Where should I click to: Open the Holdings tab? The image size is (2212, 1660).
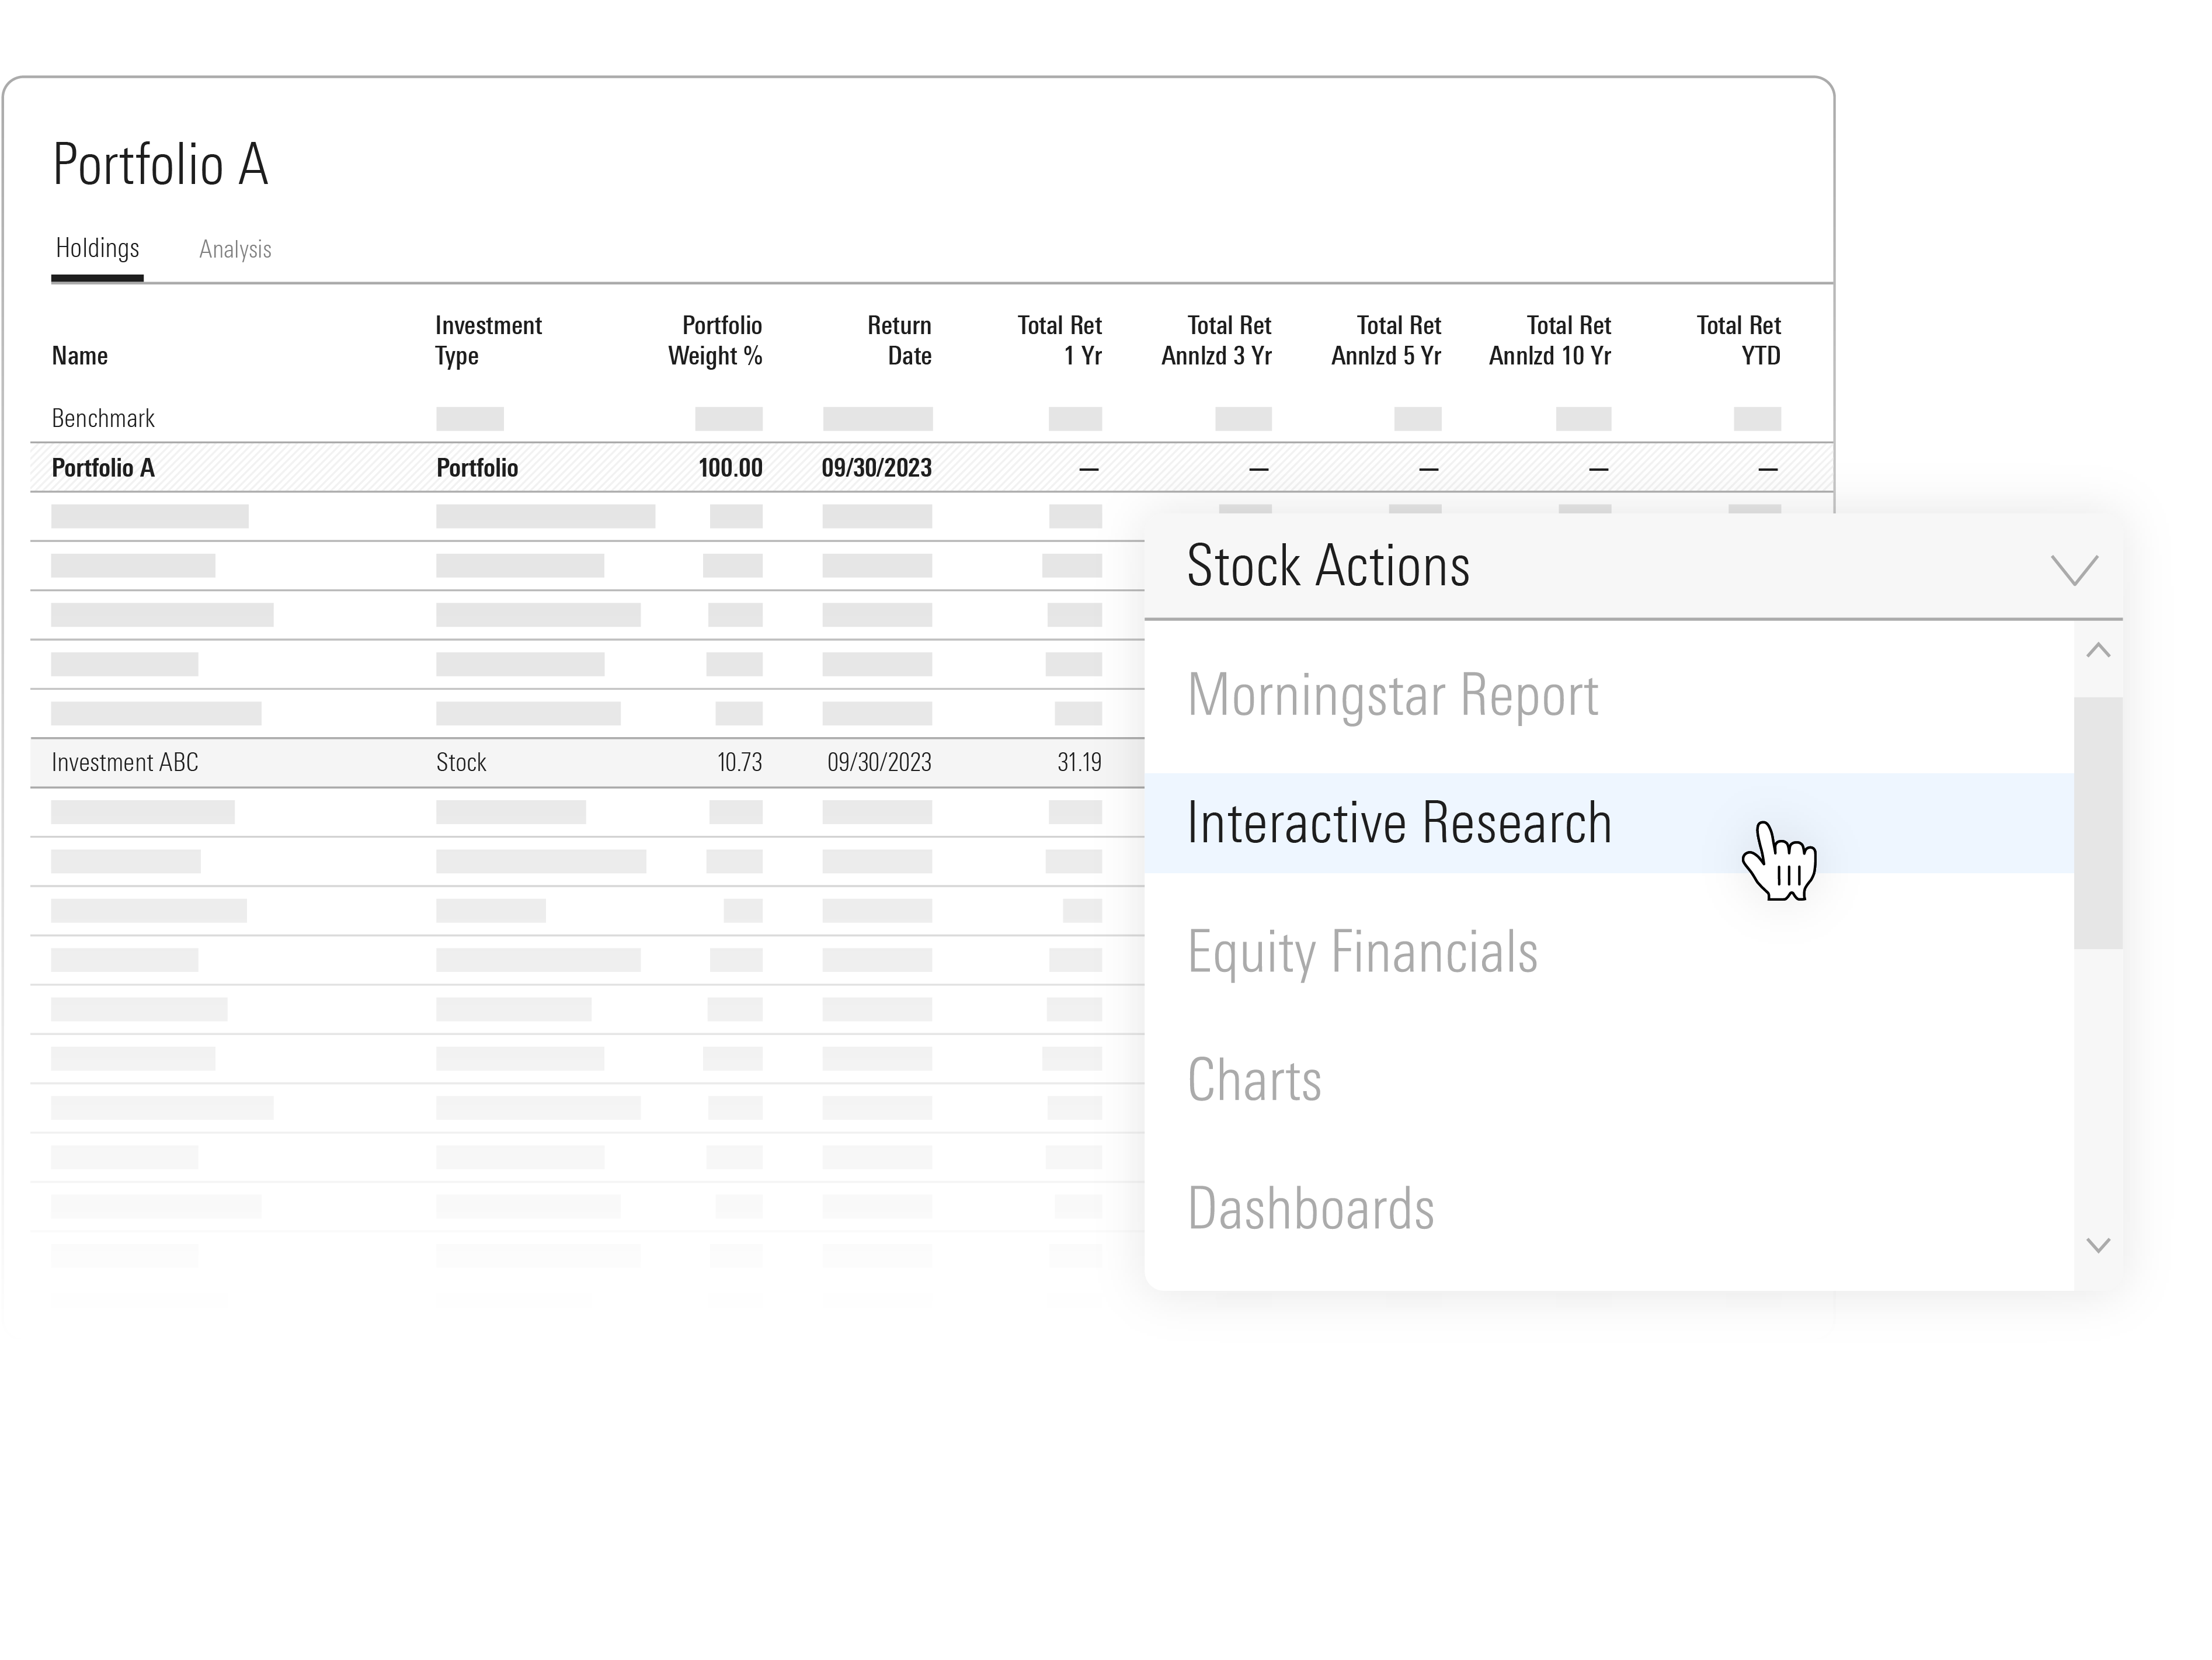pyautogui.click(x=97, y=248)
